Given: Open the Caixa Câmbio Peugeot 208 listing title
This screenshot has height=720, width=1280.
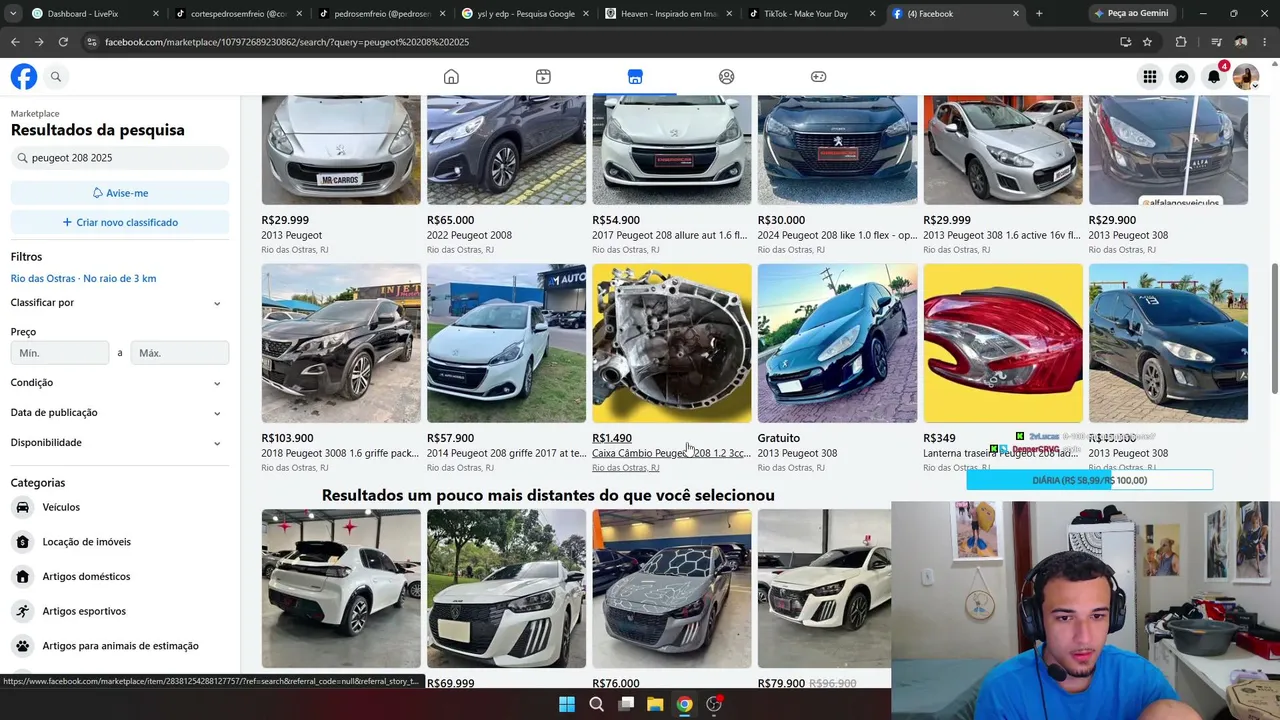Looking at the screenshot, I should tap(671, 453).
